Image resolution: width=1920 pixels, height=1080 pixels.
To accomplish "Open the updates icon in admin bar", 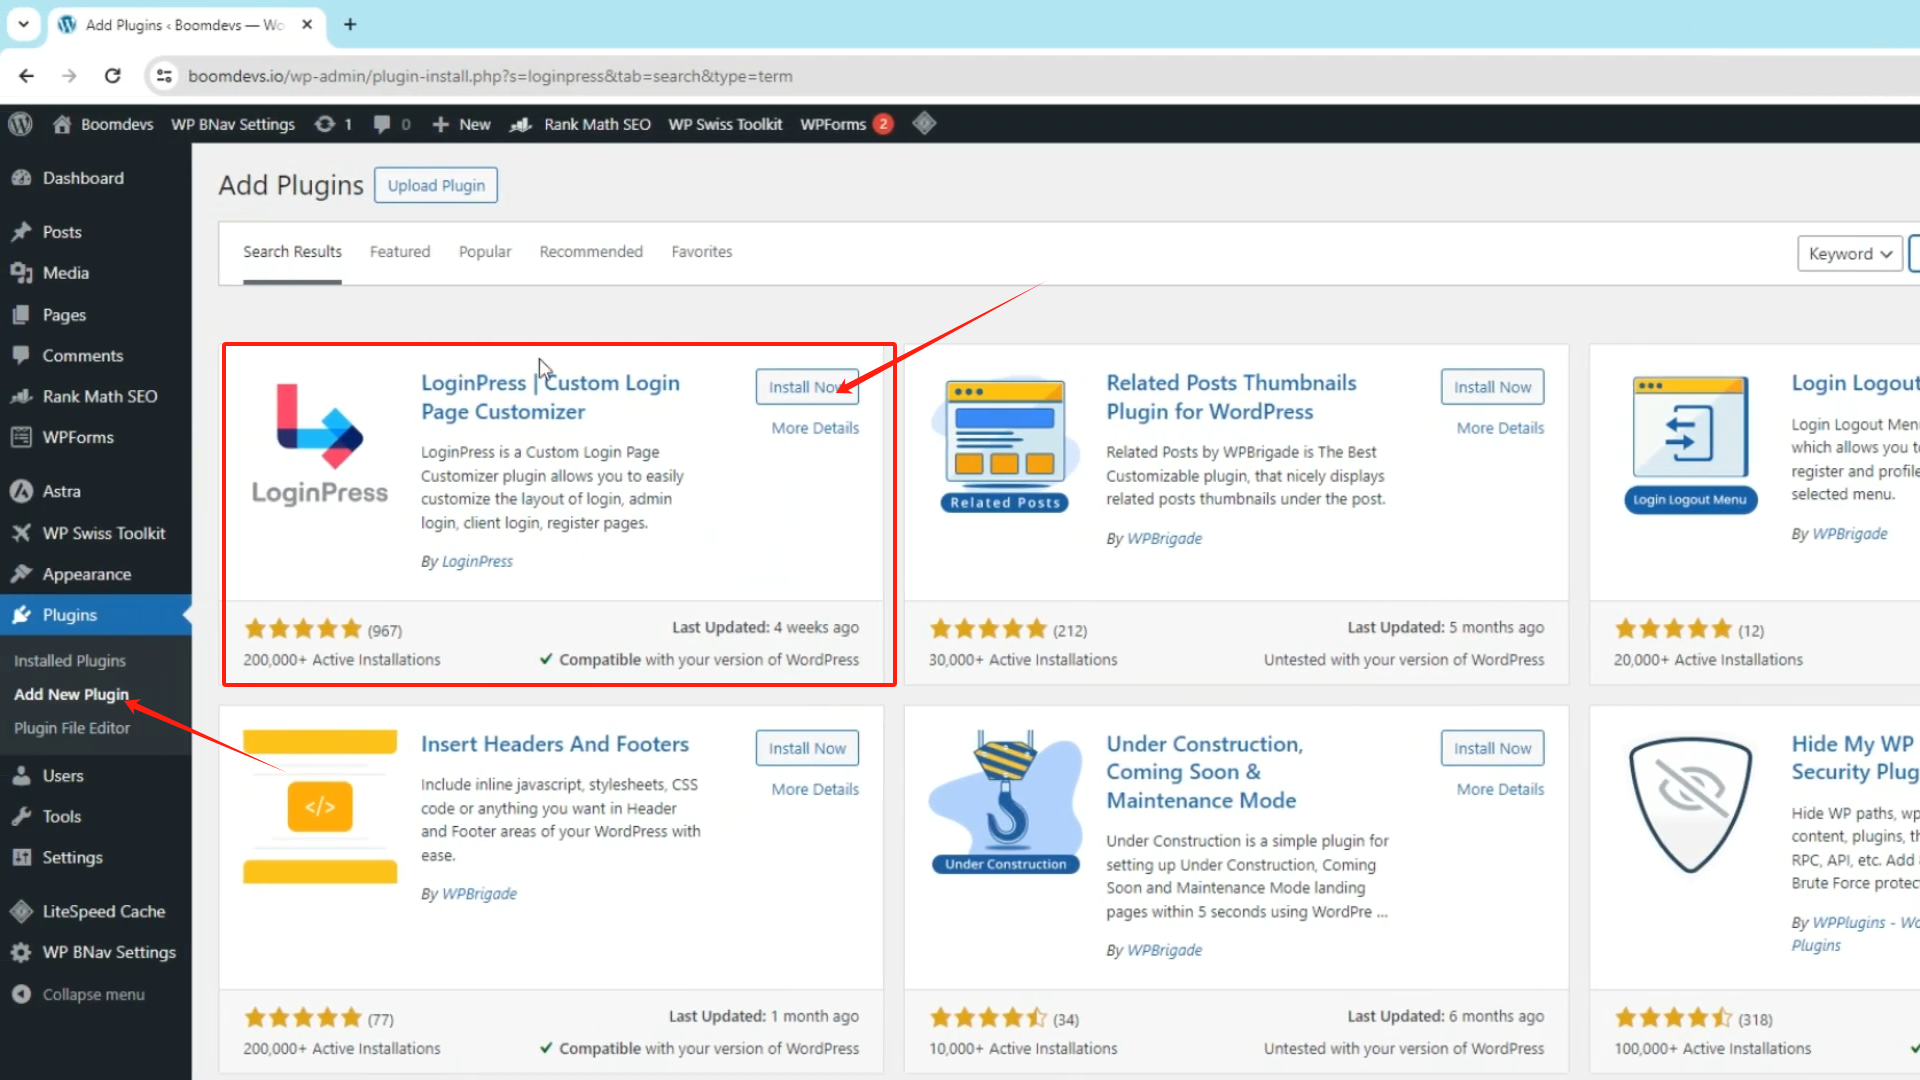I will click(x=325, y=124).
